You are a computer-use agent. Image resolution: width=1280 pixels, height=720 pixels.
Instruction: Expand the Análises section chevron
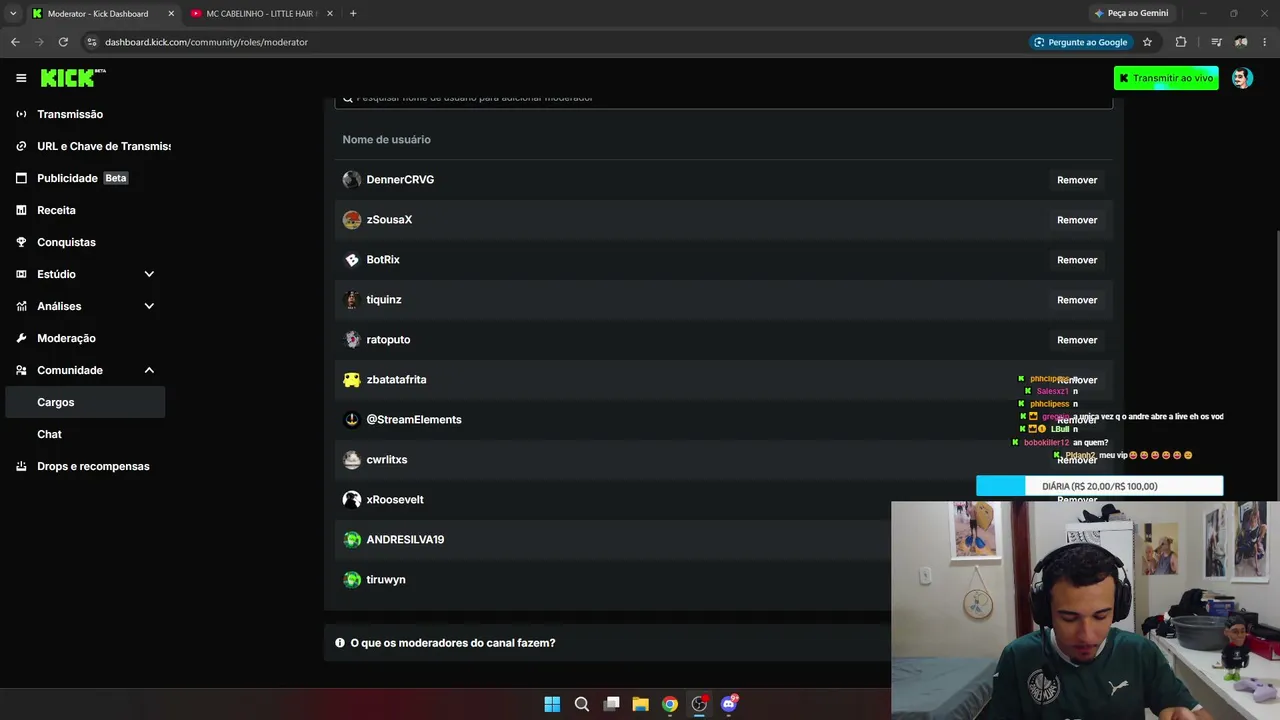[x=149, y=306]
